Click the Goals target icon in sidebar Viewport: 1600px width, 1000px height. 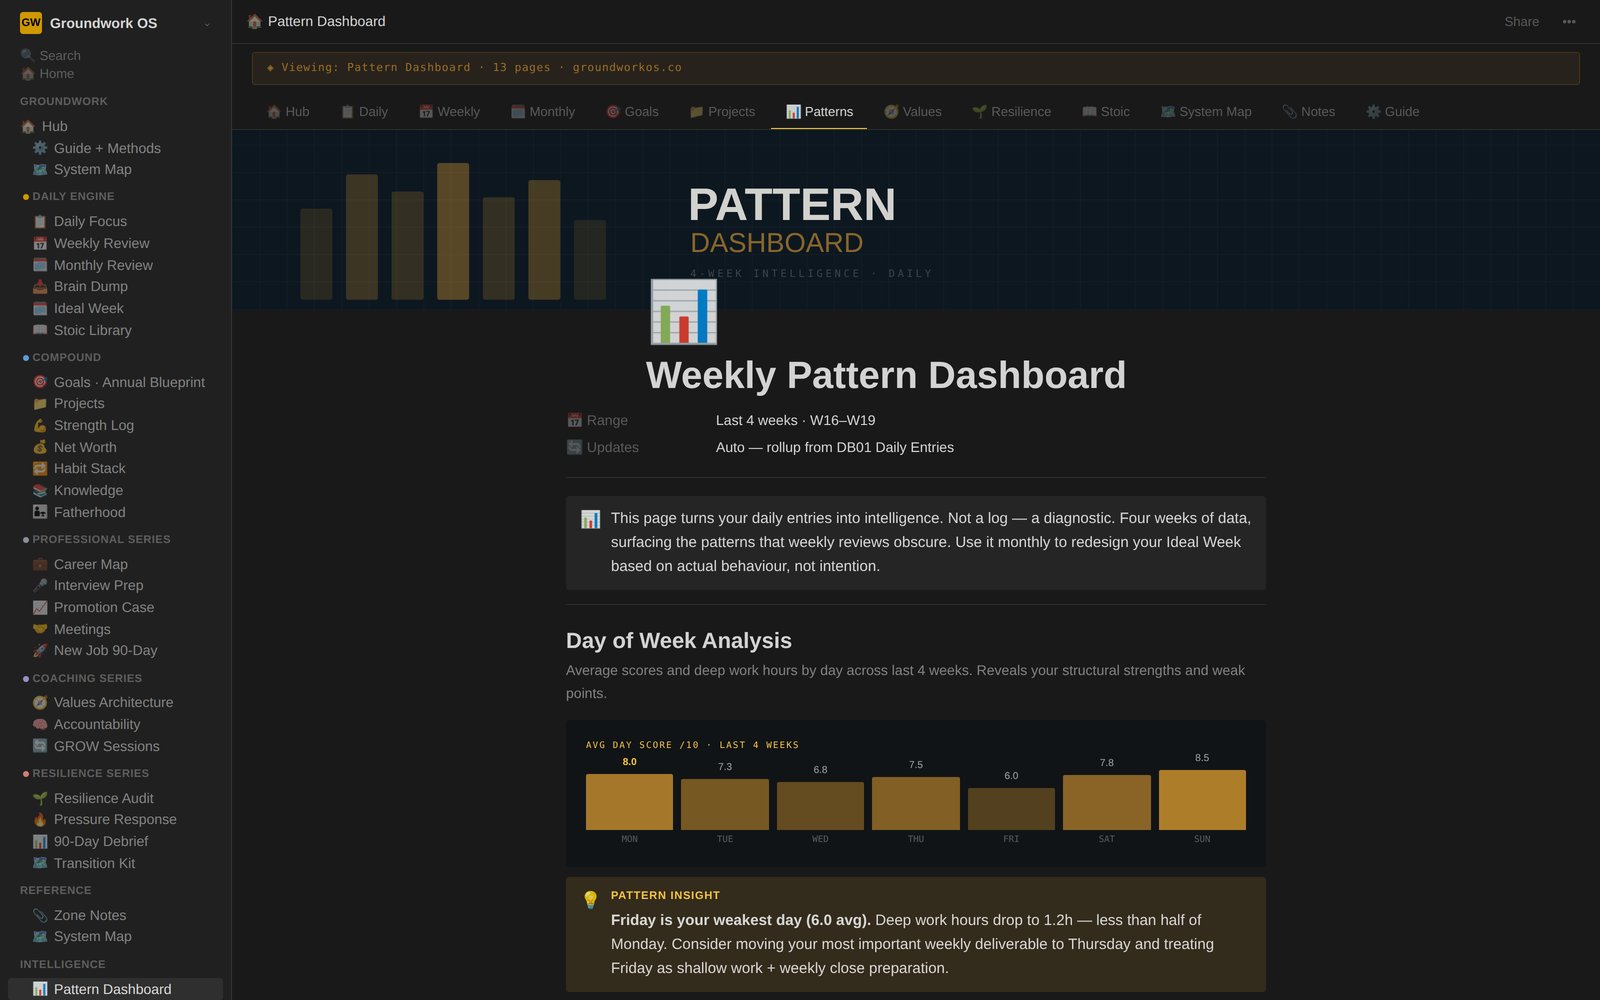(x=40, y=382)
